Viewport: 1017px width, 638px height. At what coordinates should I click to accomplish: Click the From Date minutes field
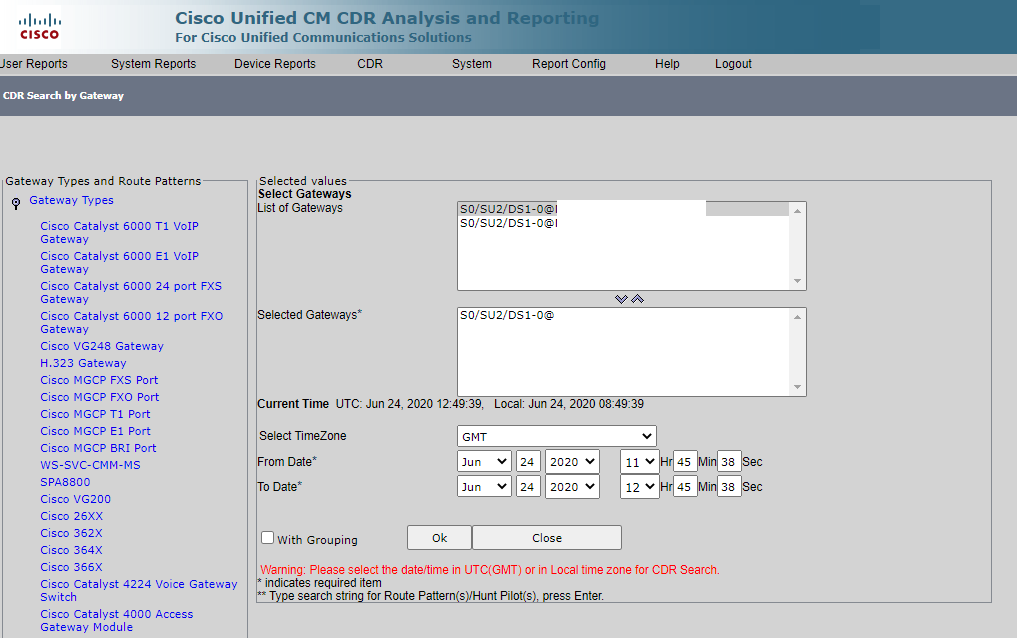685,461
